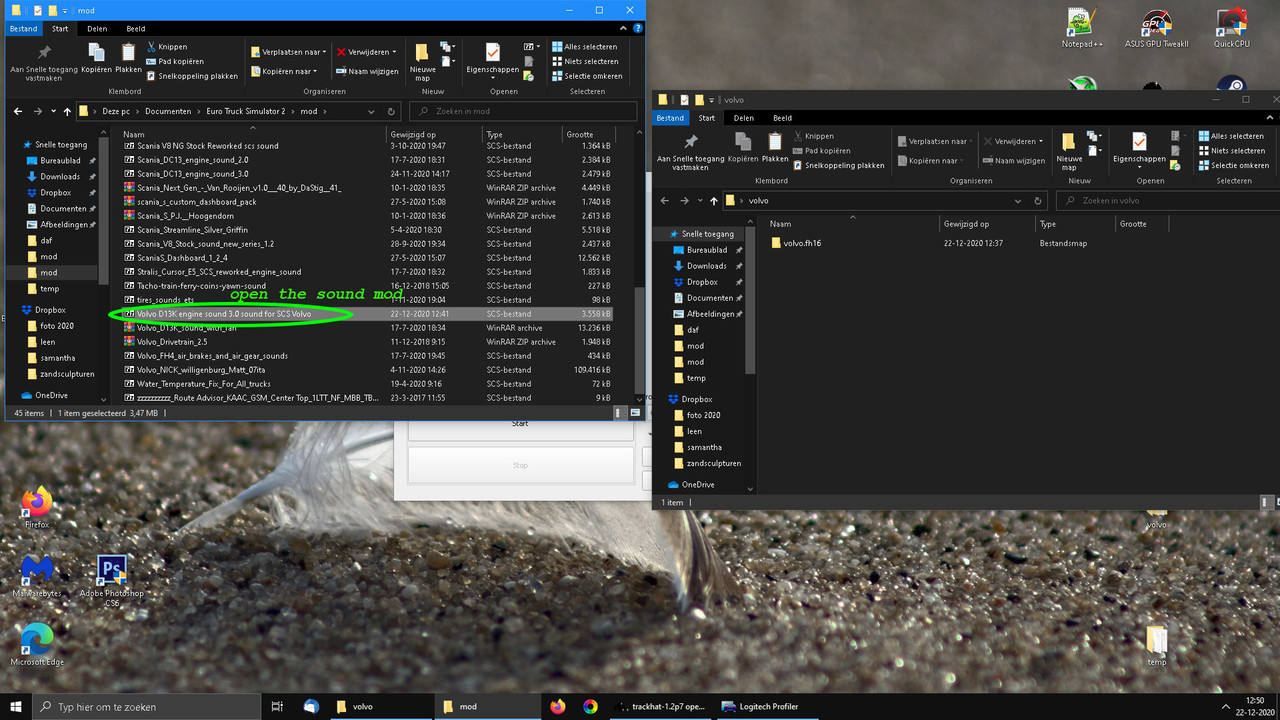
Task: Open Microsoft Edge desktop shortcut
Action: point(37,644)
